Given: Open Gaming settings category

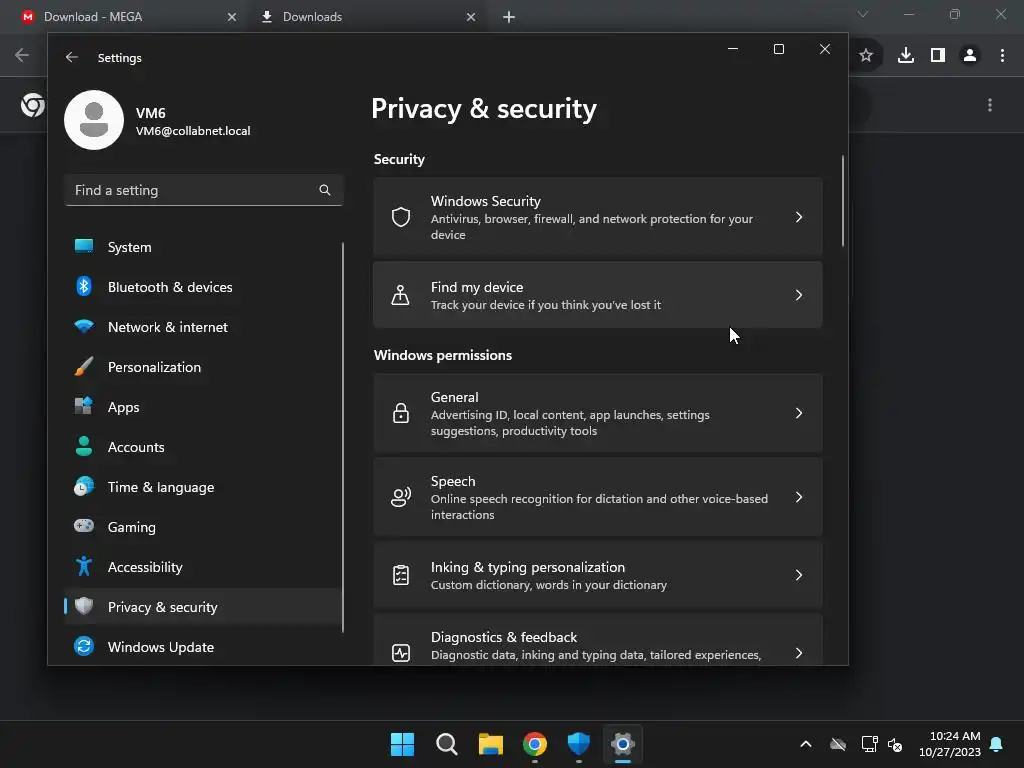Looking at the screenshot, I should (x=202, y=526).
